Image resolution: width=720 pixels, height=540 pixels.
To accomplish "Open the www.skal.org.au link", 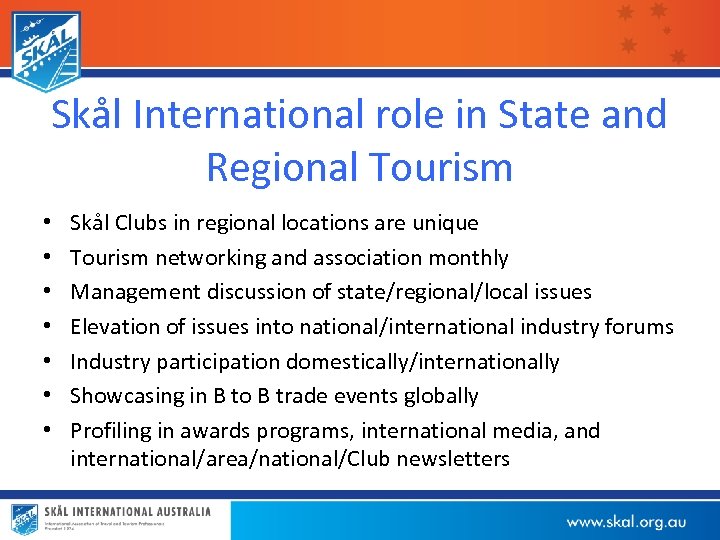I will 626,522.
